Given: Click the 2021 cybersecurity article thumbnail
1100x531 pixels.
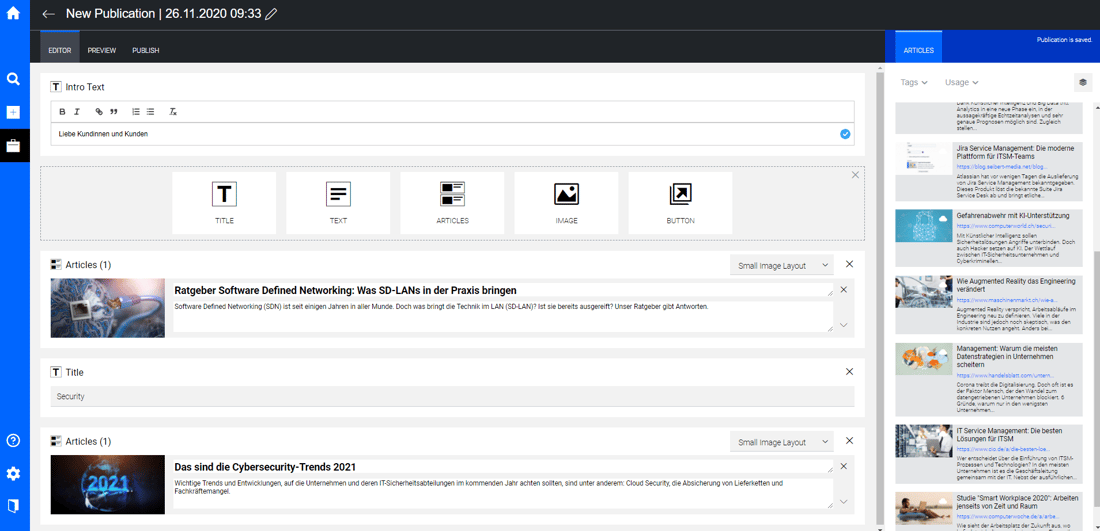Looking at the screenshot, I should 107,485.
